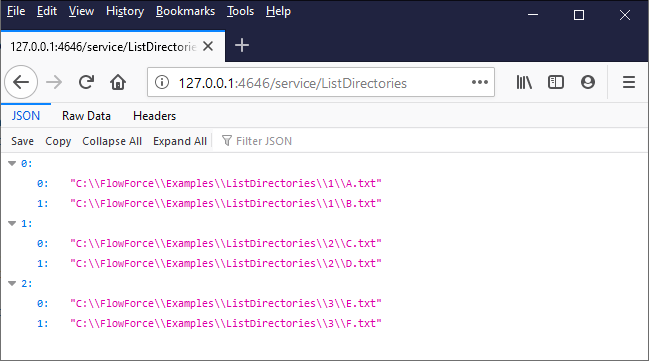Screen dimensions: 649x361
Task: Click index 1 key of F.txt row
Action: pos(43,324)
